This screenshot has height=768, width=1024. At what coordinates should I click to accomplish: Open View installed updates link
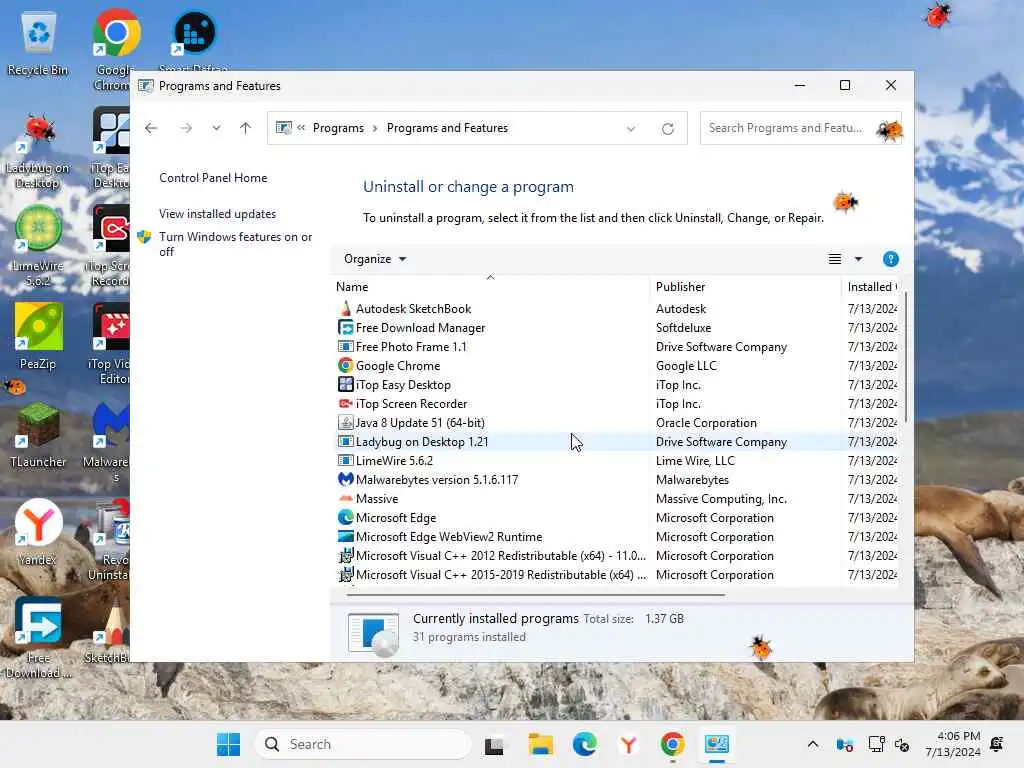pos(217,214)
